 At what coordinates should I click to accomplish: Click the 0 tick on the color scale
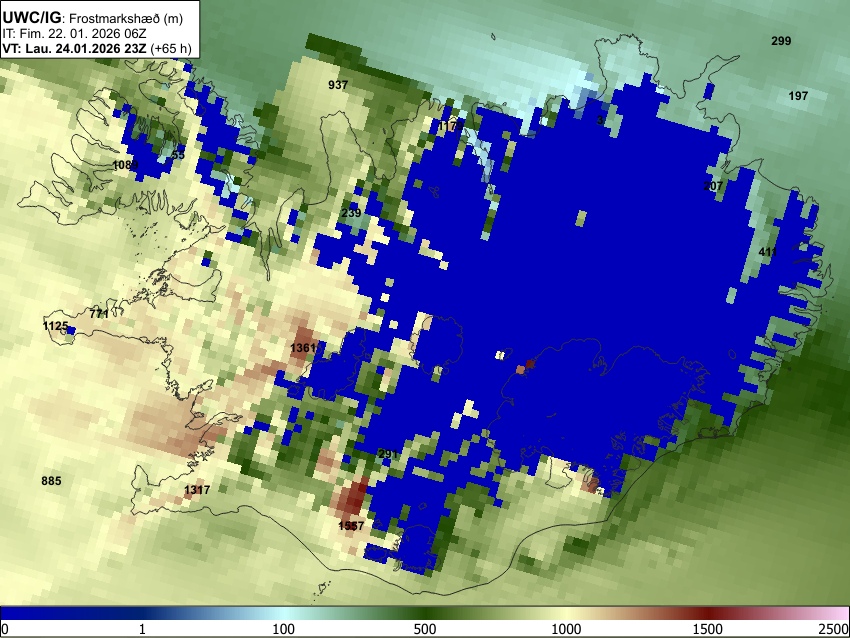5,629
